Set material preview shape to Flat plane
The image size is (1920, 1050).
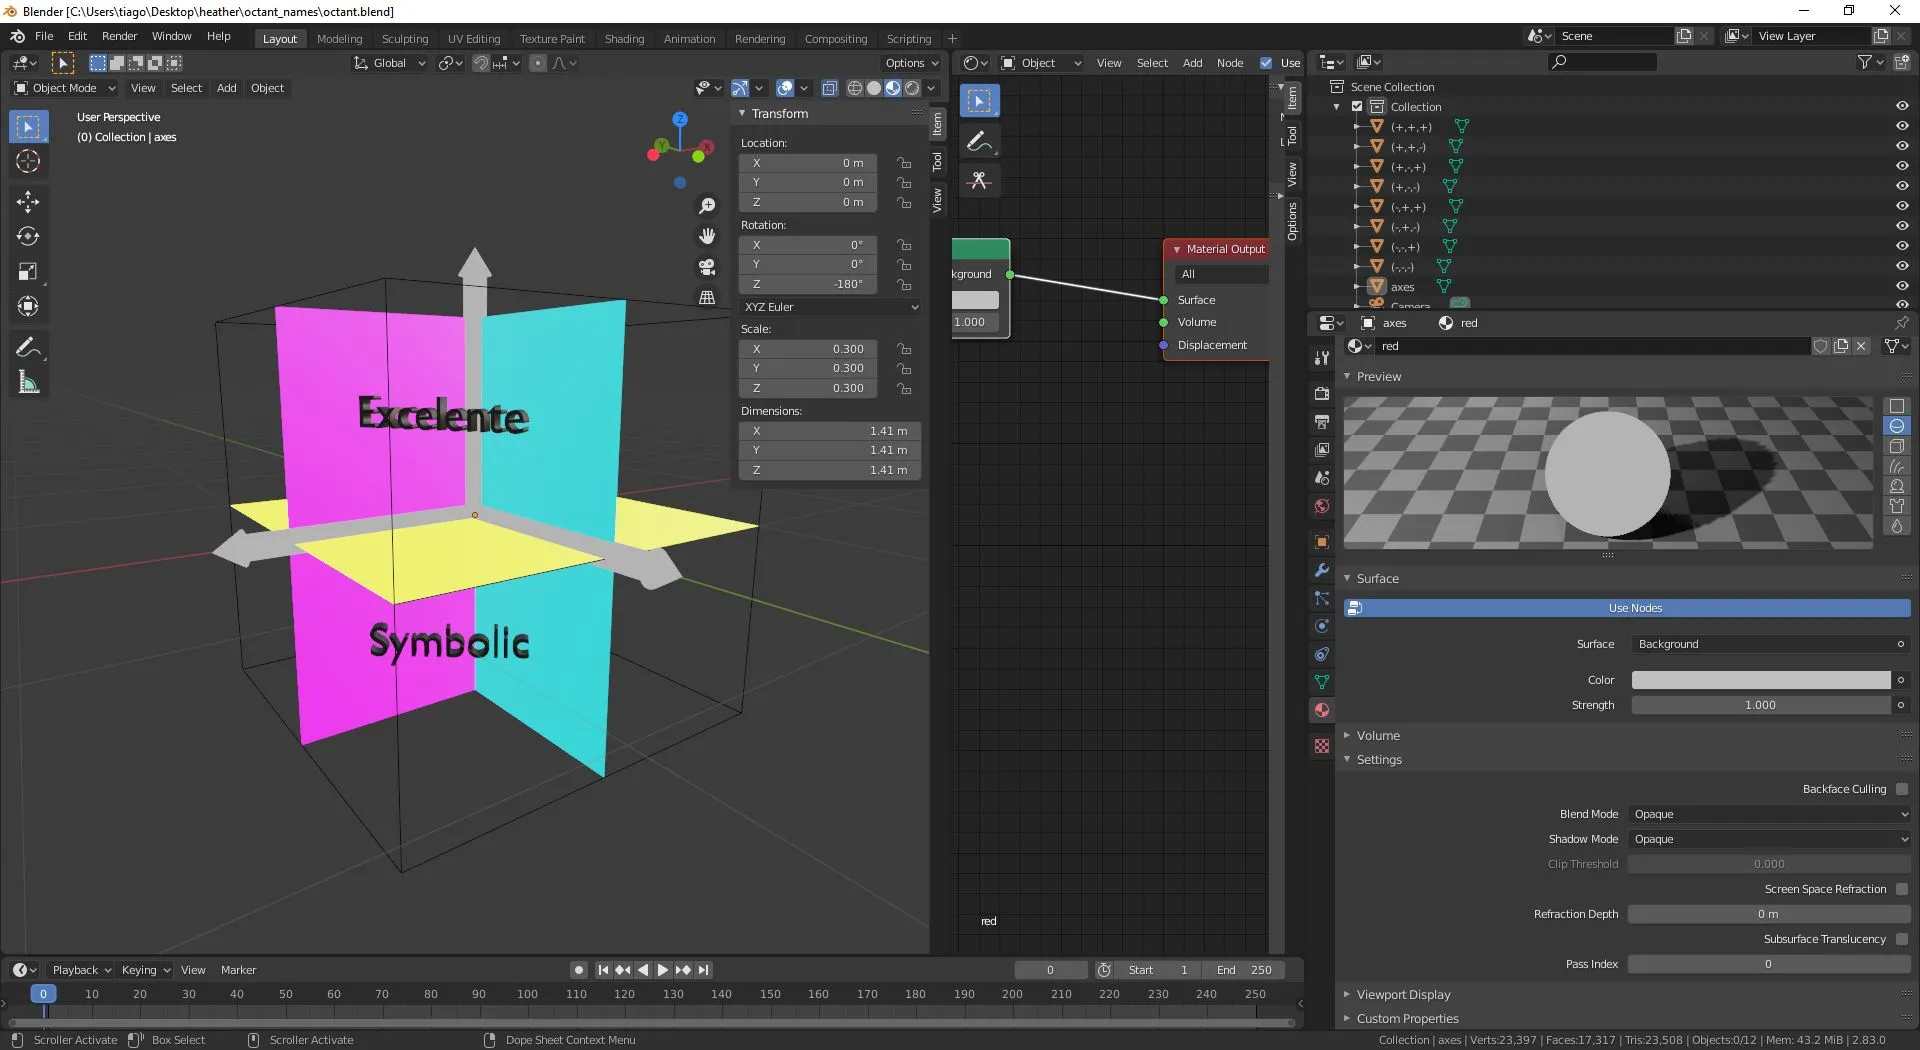1896,406
